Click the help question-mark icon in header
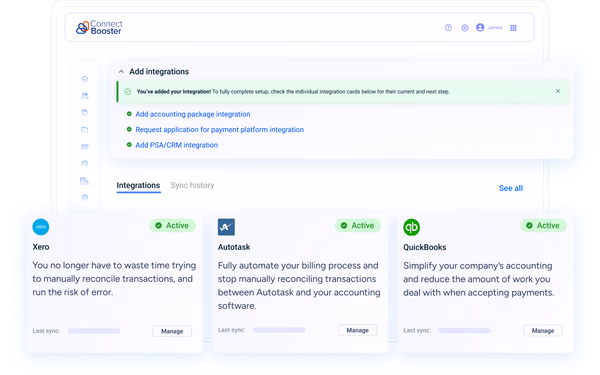Image resolution: width=600 pixels, height=375 pixels. pyautogui.click(x=448, y=28)
